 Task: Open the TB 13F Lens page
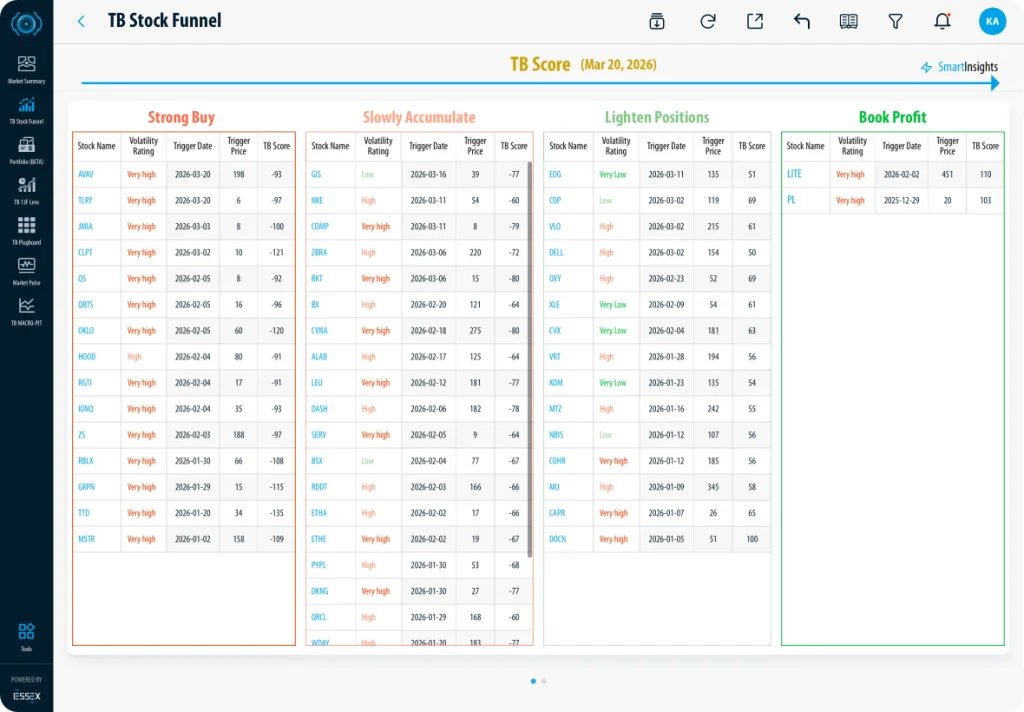click(x=26, y=190)
